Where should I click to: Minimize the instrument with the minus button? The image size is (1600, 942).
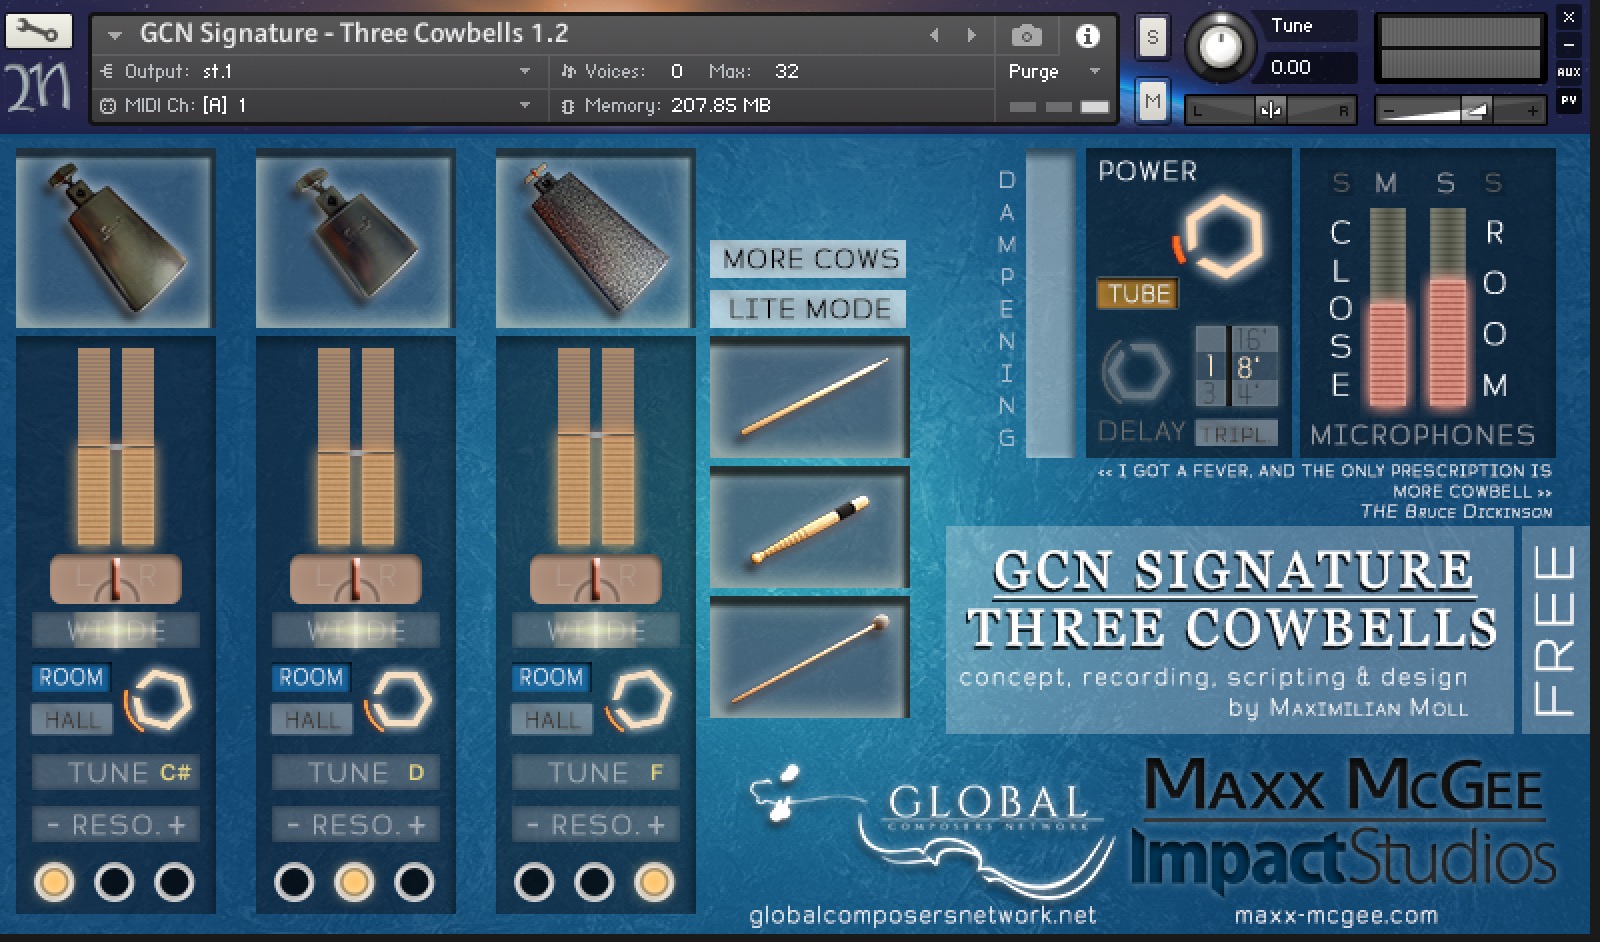coord(1568,45)
